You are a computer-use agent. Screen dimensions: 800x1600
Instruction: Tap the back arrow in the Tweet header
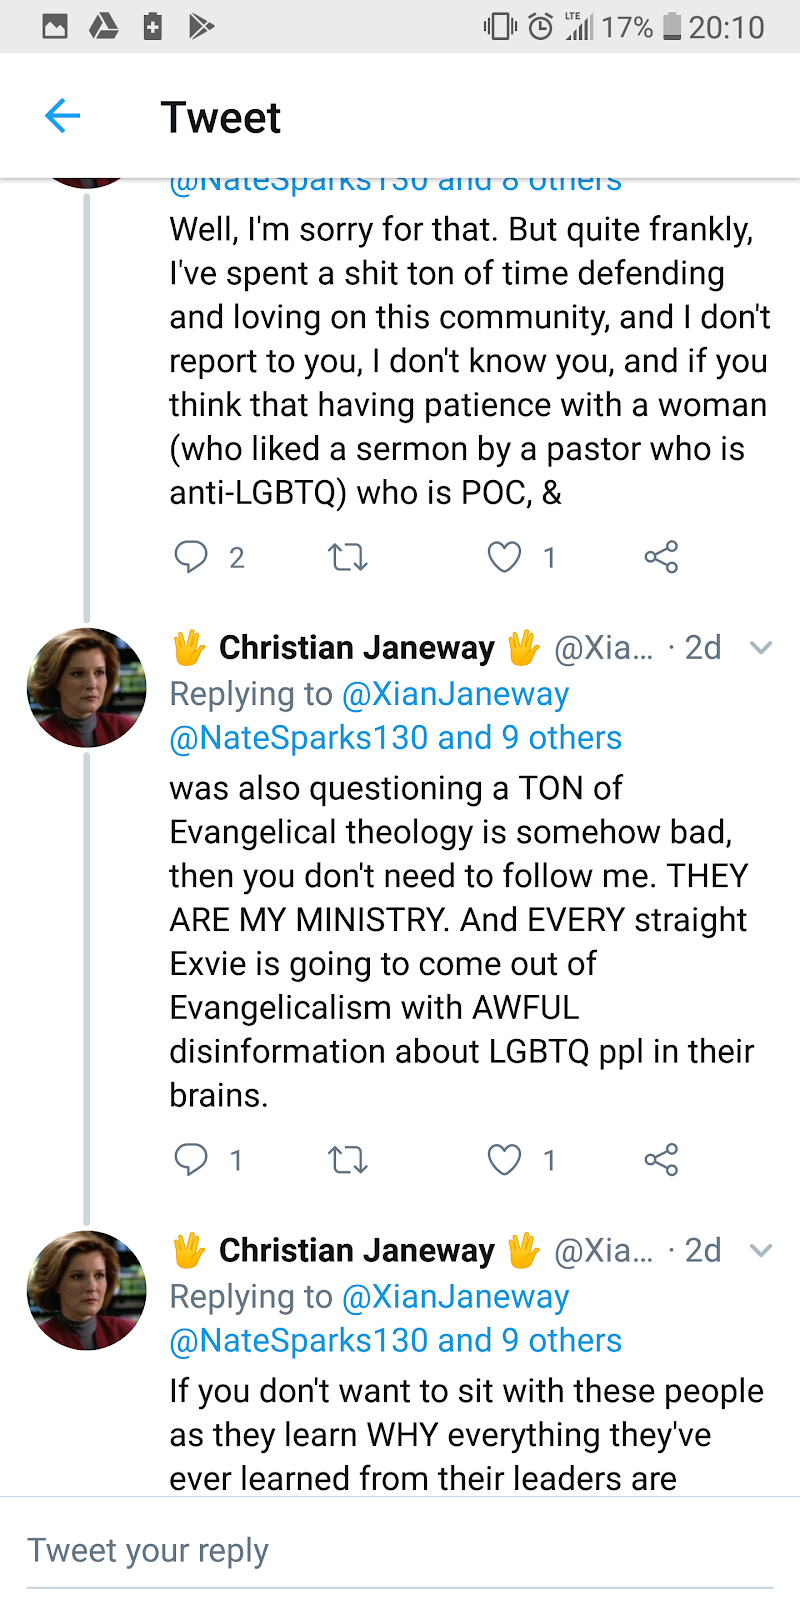click(x=62, y=116)
